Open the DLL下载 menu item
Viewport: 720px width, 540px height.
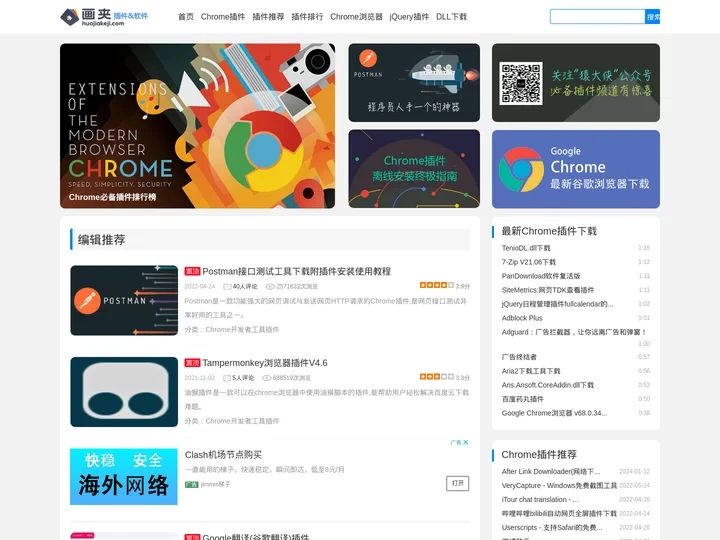(x=451, y=17)
